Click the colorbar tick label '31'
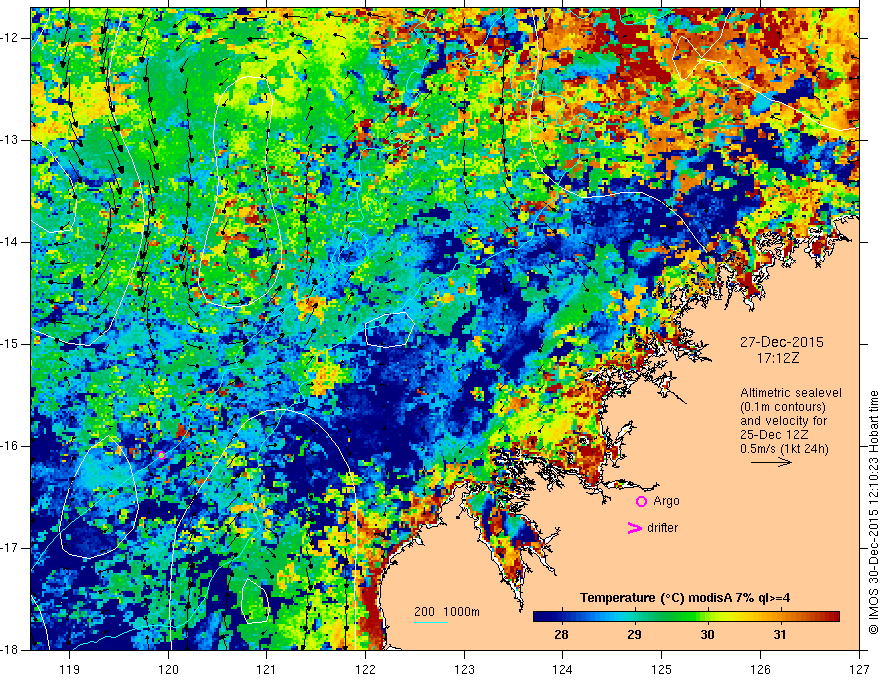 click(780, 635)
